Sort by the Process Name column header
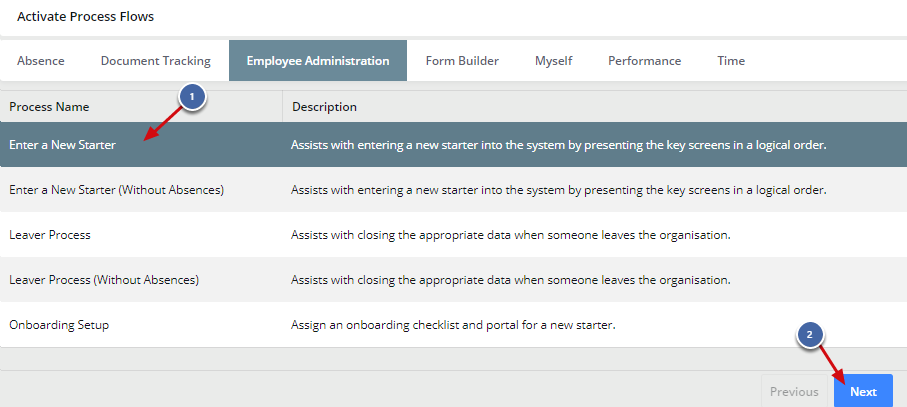 click(x=49, y=107)
